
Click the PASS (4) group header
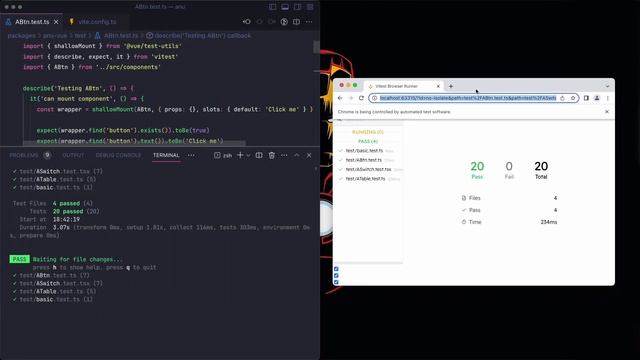[x=368, y=141]
